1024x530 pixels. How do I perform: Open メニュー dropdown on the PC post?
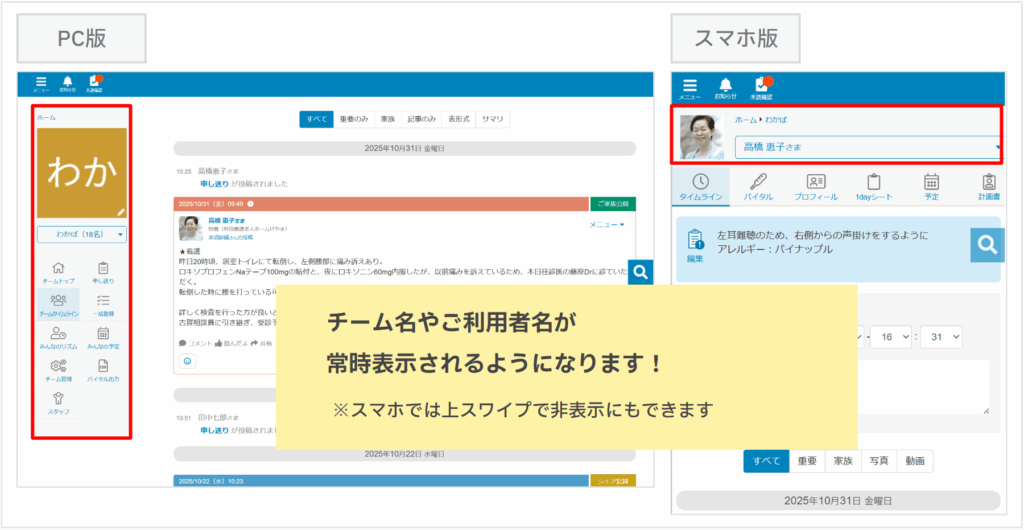[607, 225]
